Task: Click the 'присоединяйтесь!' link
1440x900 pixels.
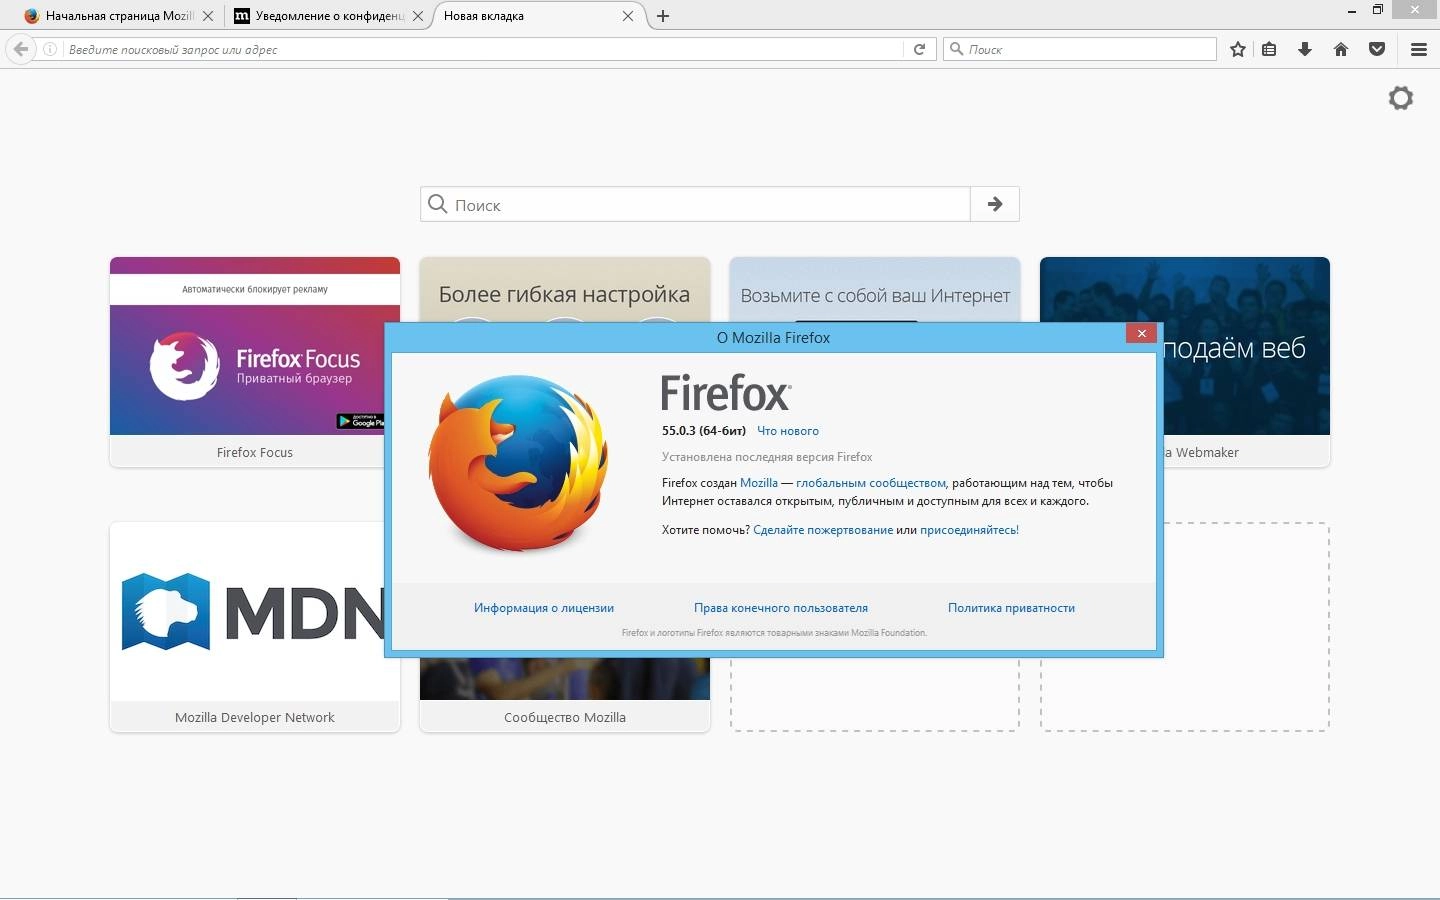Action: click(969, 530)
